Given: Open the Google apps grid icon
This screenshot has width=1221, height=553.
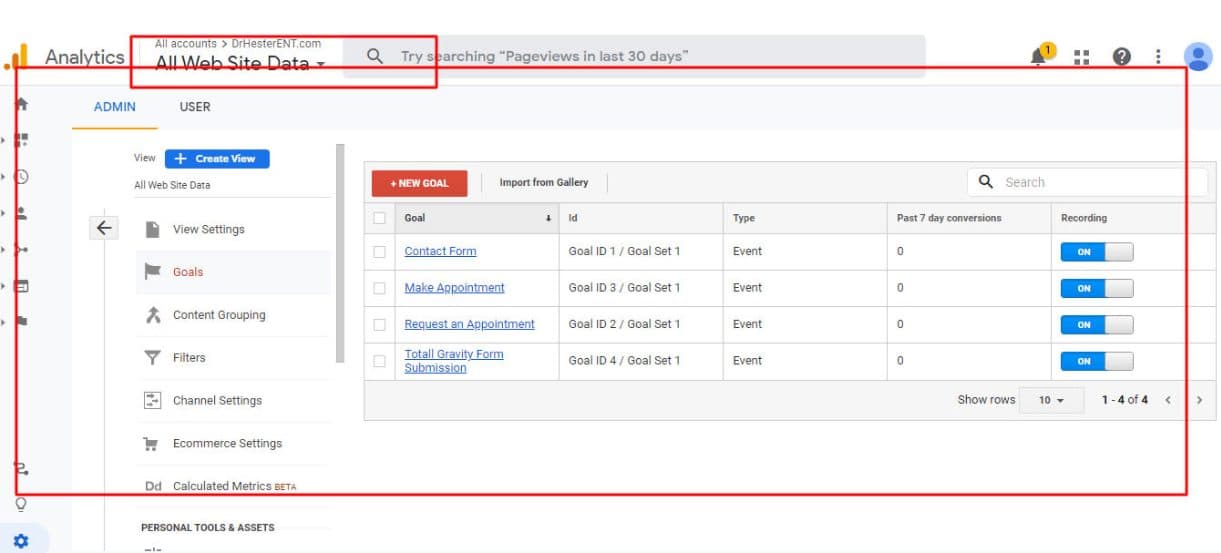Looking at the screenshot, I should (1081, 57).
